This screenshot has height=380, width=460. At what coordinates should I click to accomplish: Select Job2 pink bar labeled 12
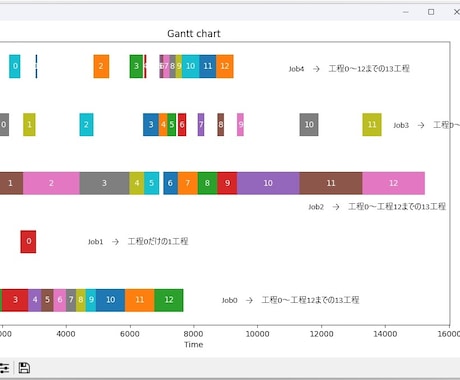click(394, 183)
